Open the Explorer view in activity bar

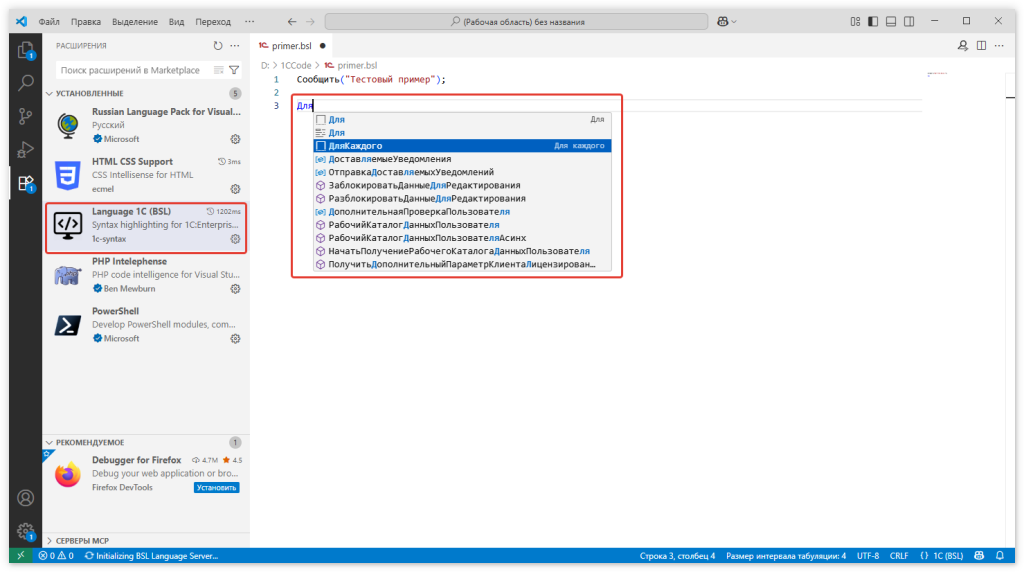pos(25,50)
